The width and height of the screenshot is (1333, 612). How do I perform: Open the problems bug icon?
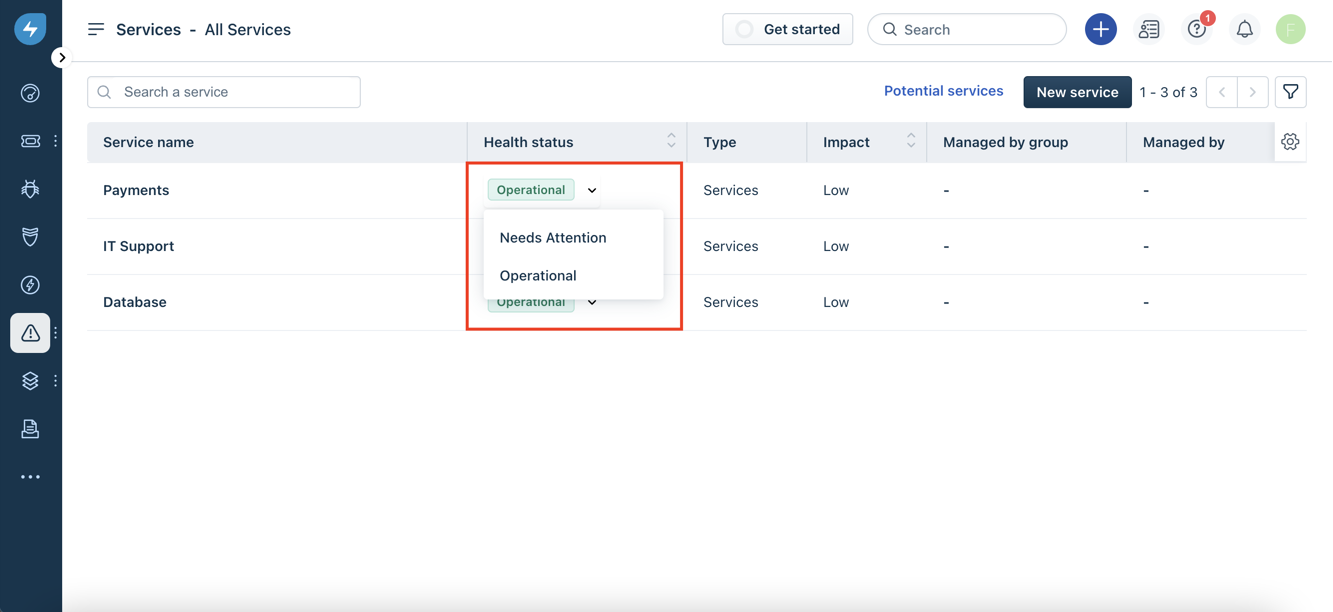click(30, 189)
